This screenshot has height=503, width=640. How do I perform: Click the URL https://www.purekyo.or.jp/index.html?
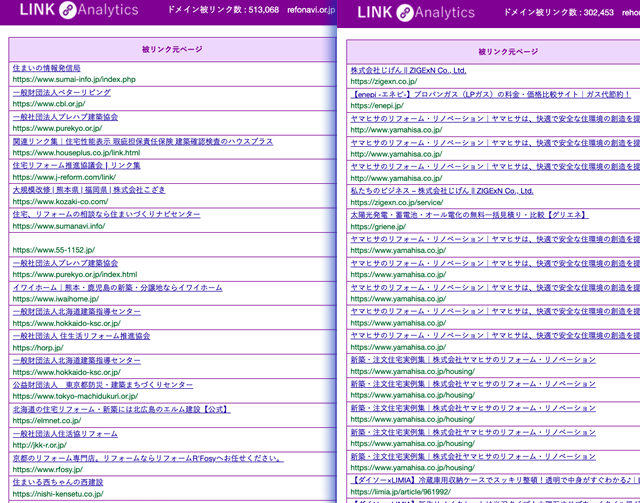[x=75, y=274]
